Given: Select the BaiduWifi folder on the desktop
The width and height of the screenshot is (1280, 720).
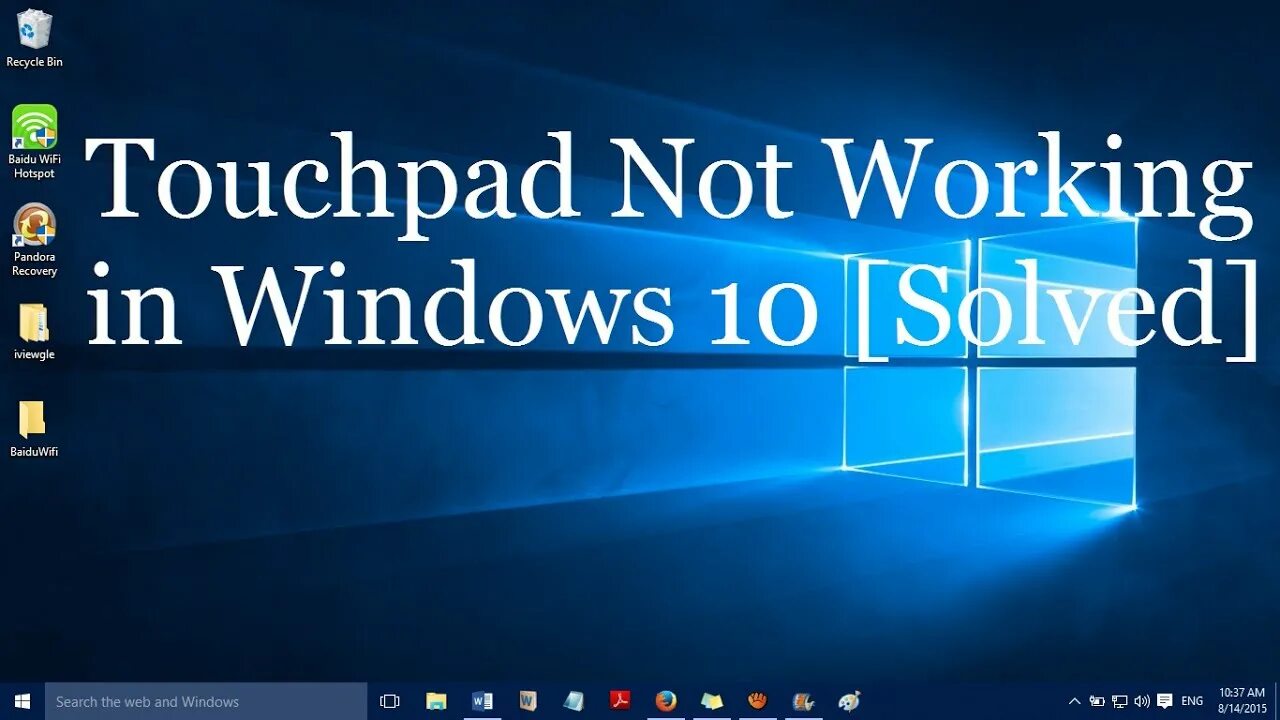Looking at the screenshot, I should pos(34,429).
